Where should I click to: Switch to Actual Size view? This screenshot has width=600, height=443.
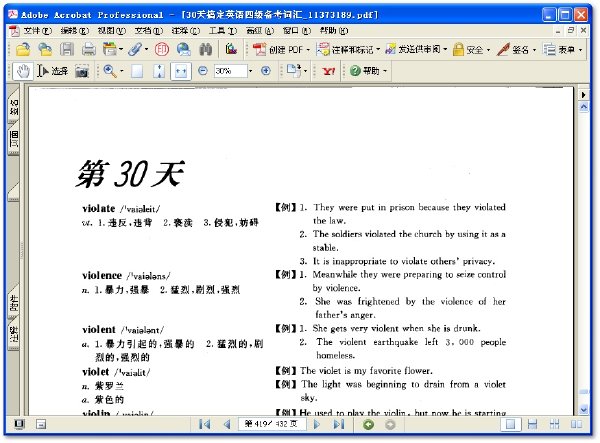(x=137, y=71)
